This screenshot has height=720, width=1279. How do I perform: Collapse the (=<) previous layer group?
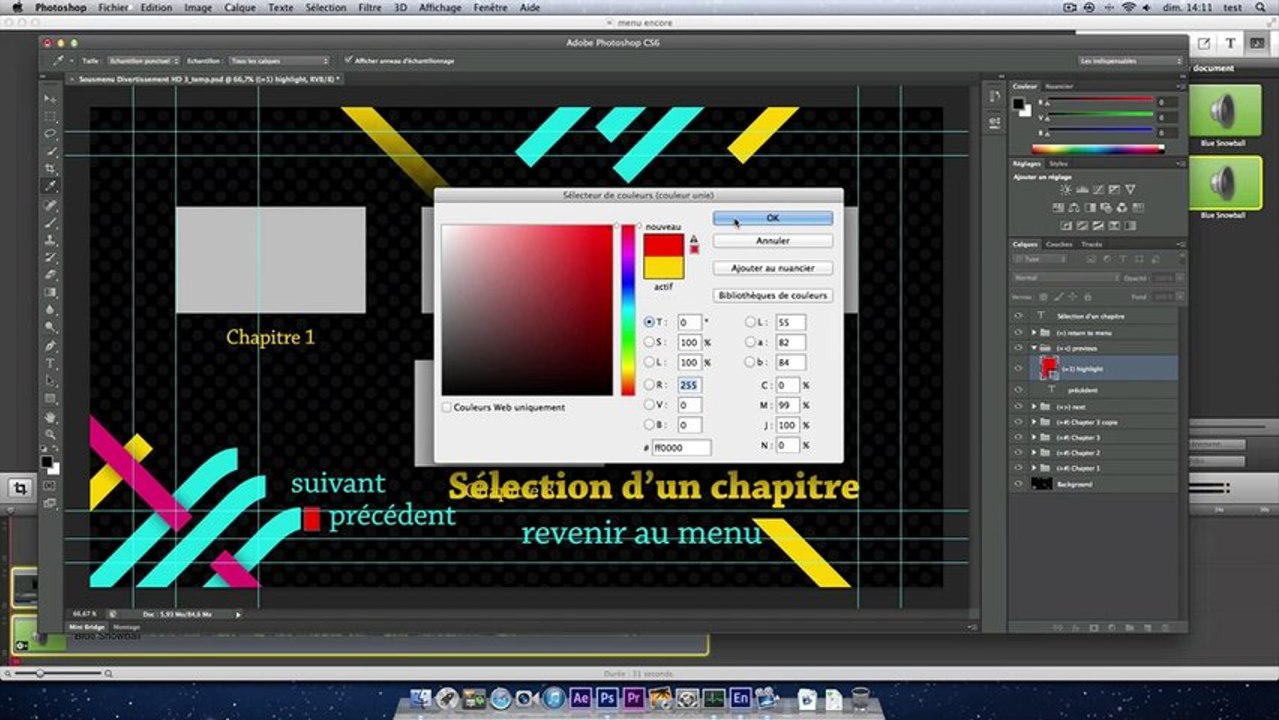pos(1034,347)
